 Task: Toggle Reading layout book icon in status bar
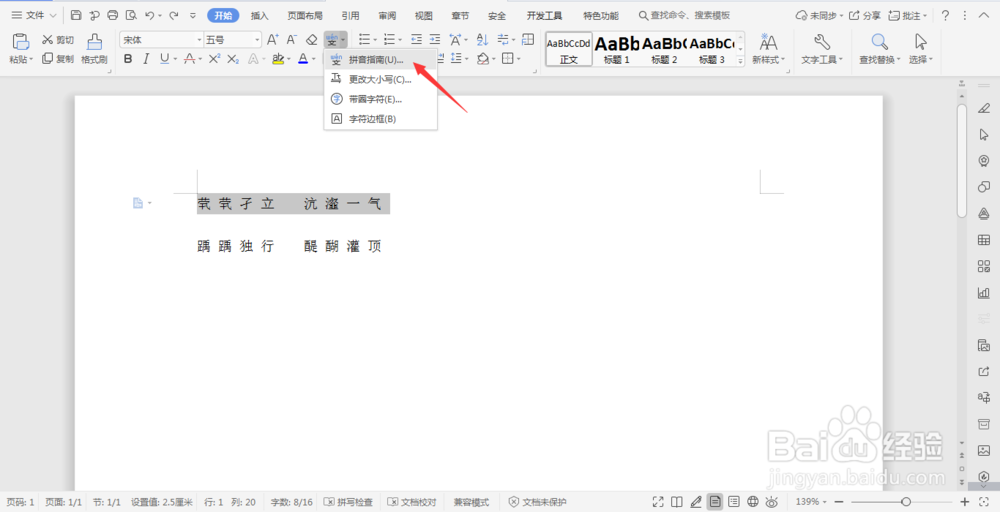677,502
